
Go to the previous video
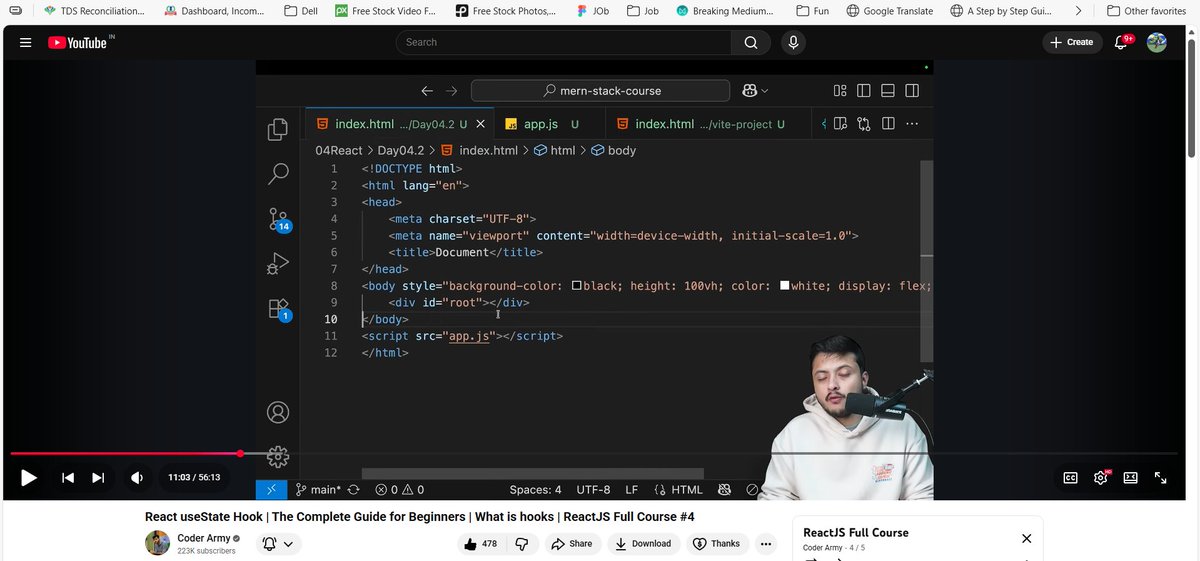point(68,478)
